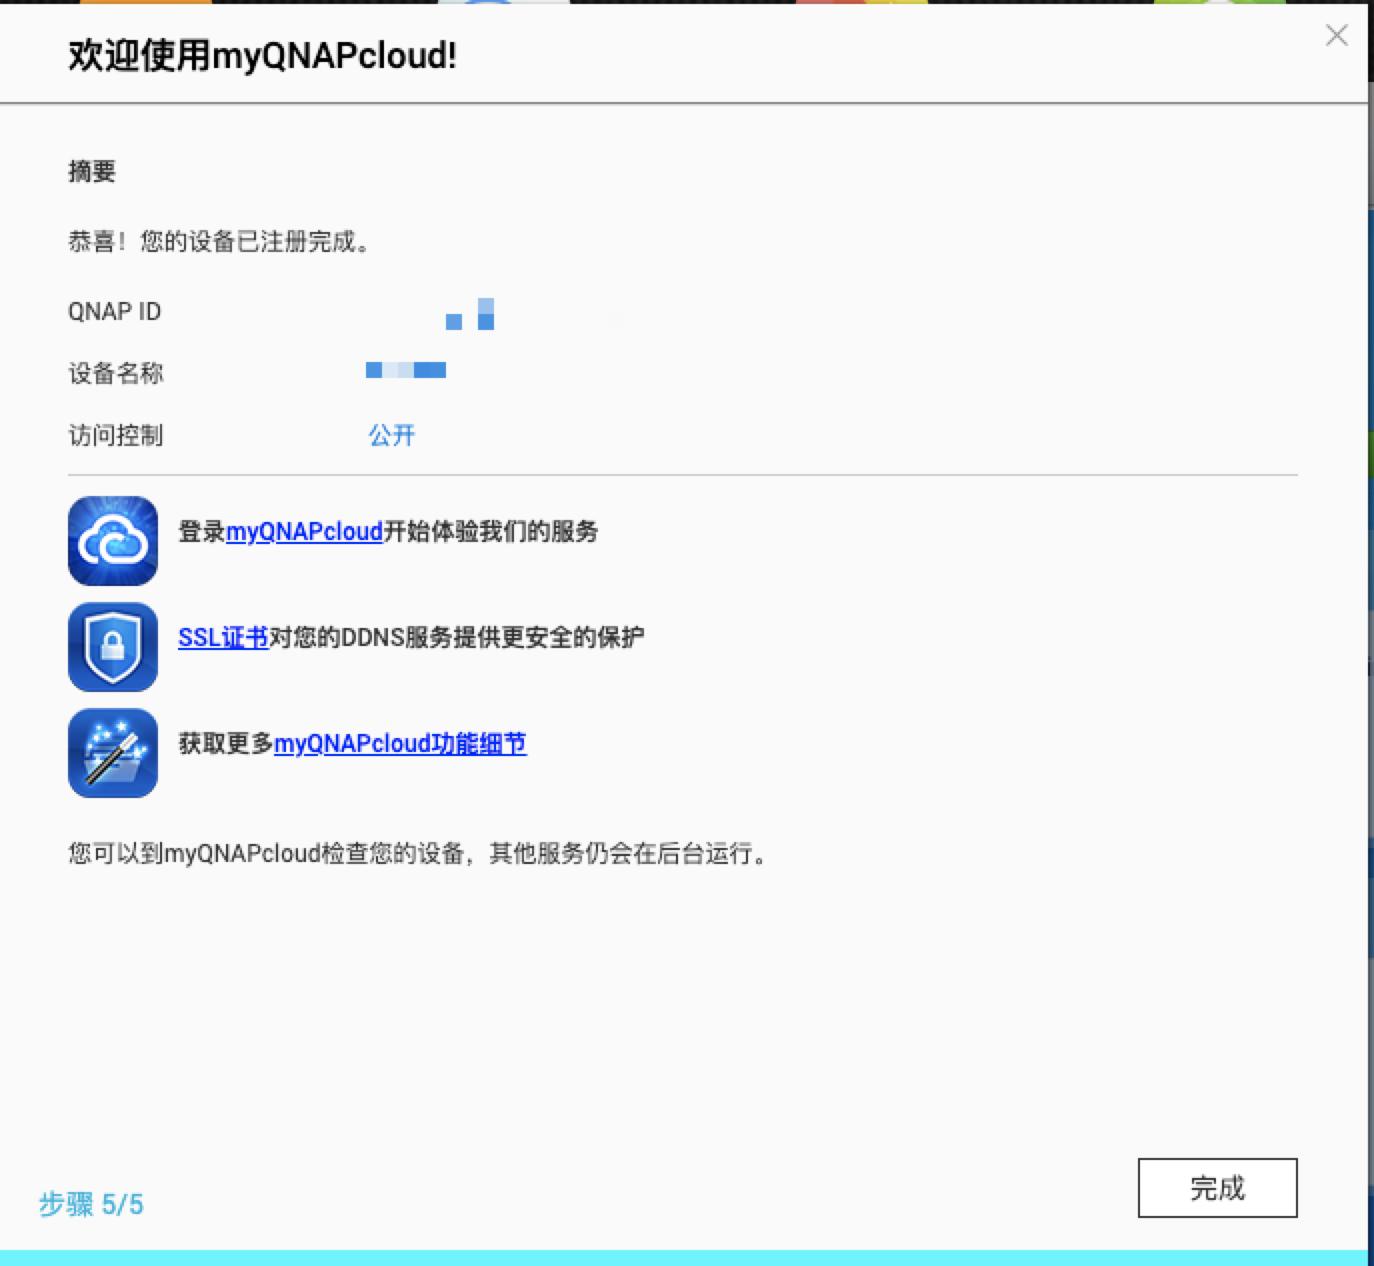
Task: Click the SSL shield lock icon
Action: tap(113, 647)
